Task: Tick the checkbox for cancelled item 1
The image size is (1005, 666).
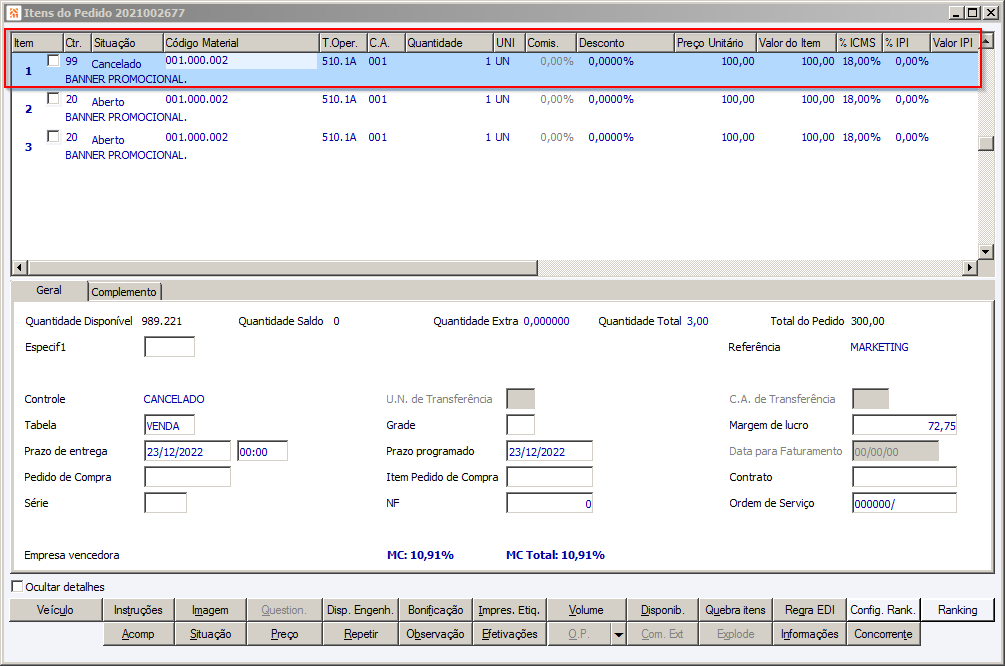Action: [53, 61]
